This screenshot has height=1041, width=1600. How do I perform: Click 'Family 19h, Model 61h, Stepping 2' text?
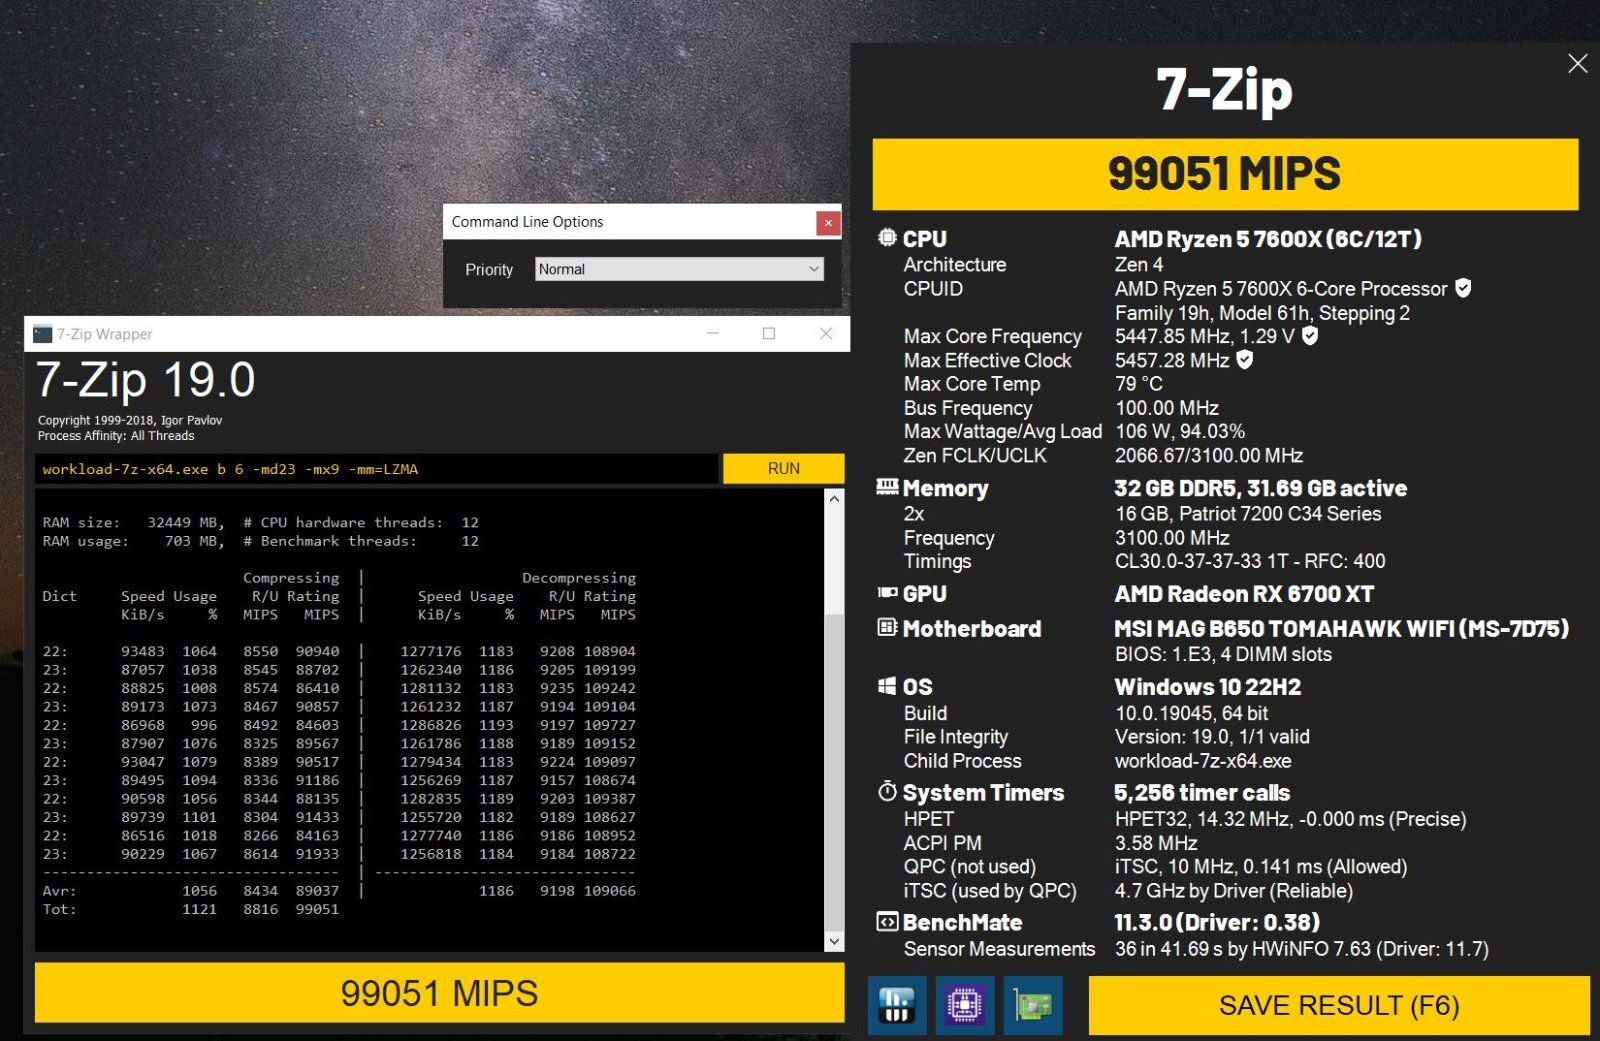click(x=1262, y=313)
